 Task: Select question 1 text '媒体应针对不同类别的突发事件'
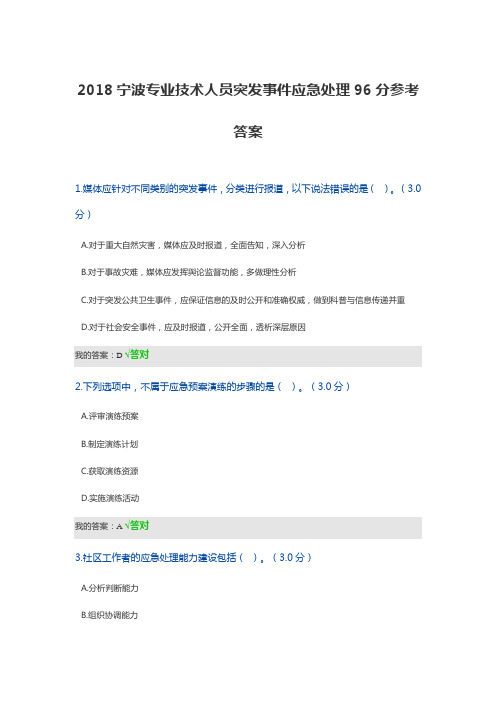coord(150,189)
